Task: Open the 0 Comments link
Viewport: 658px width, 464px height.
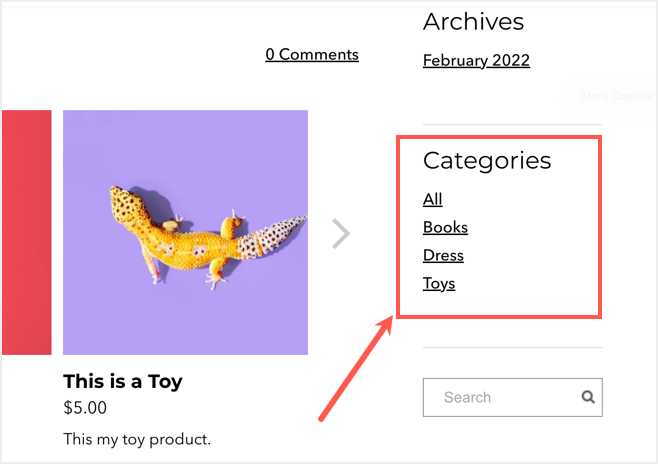Action: tap(312, 54)
